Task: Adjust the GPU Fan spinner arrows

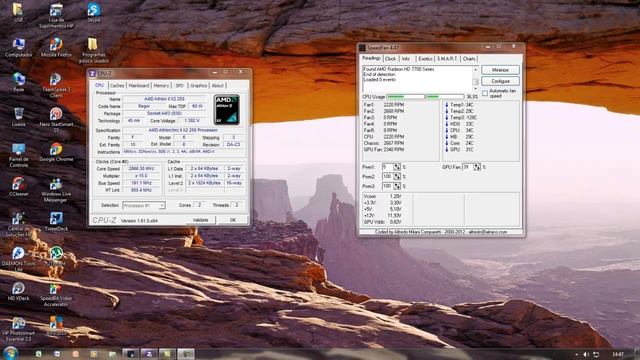Action: click(x=477, y=167)
